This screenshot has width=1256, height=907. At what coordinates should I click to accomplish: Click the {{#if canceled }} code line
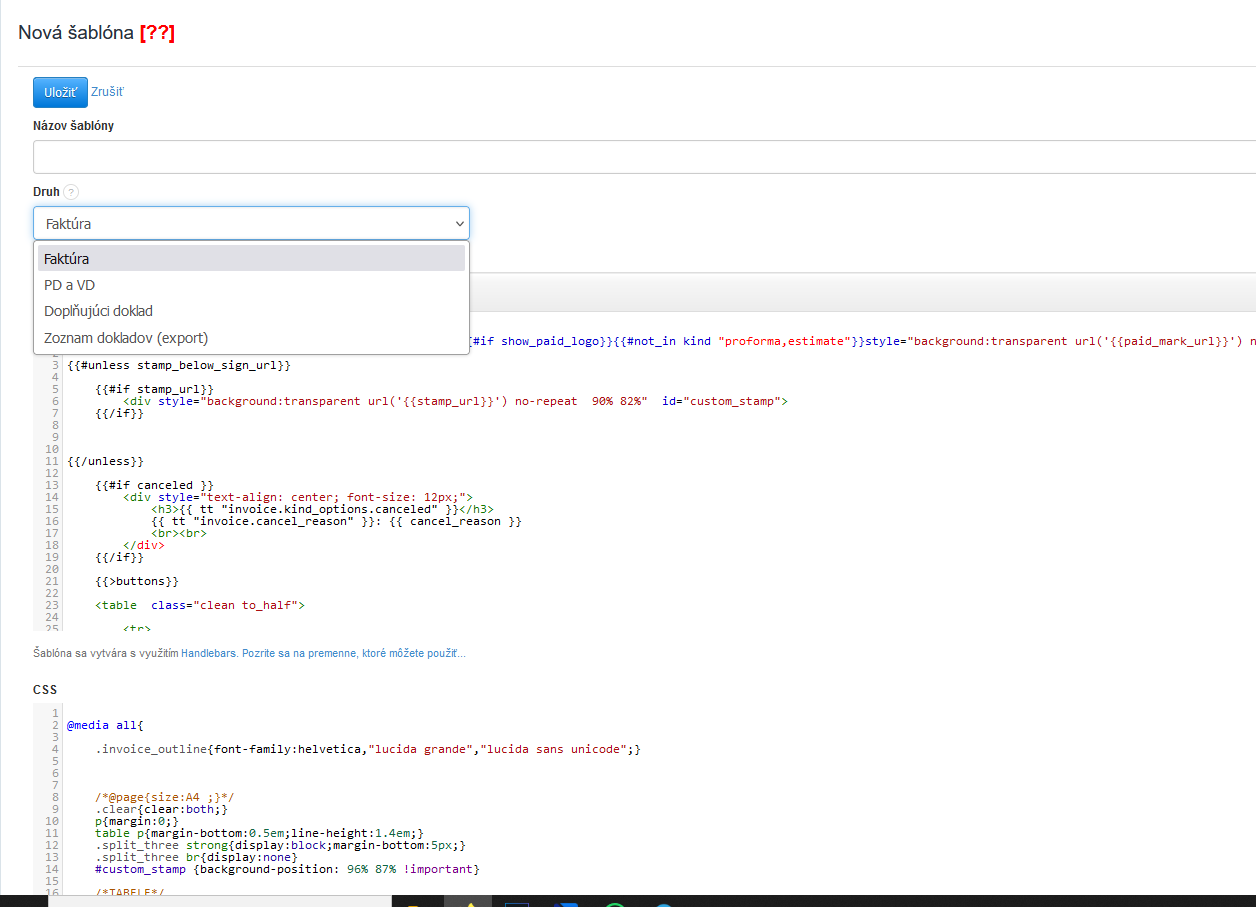point(154,485)
